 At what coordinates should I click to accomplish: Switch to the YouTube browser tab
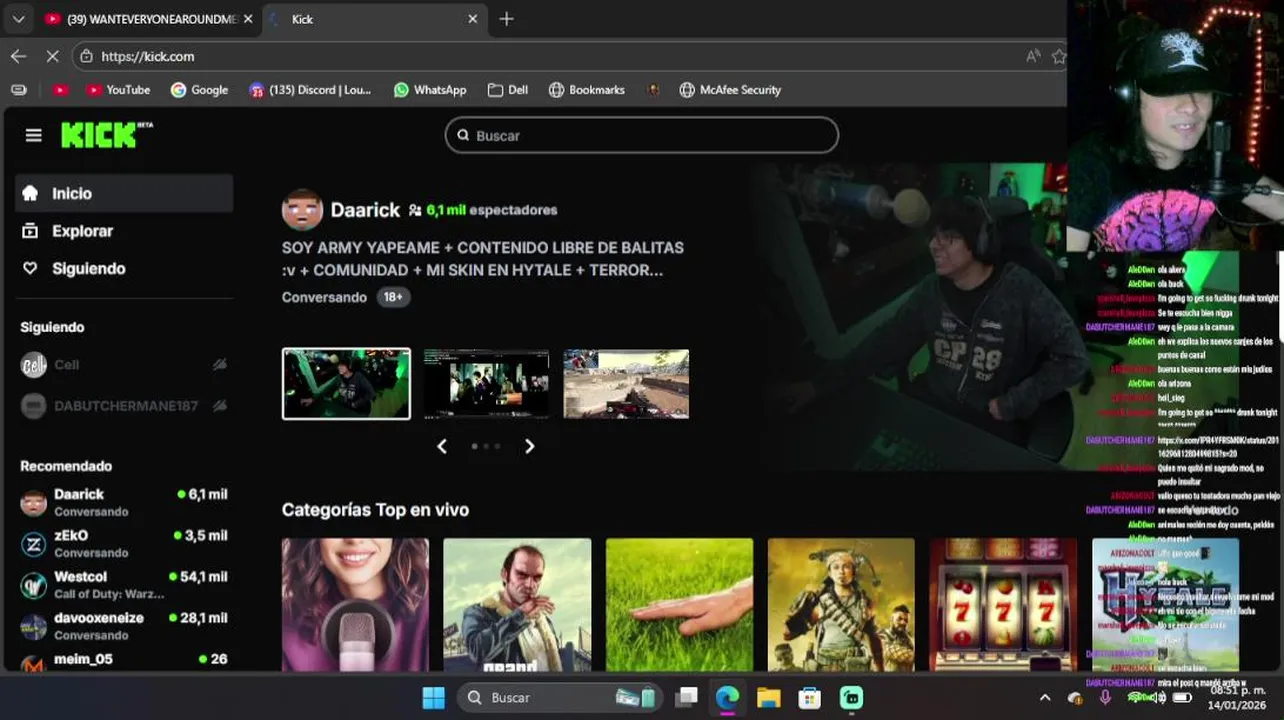(x=148, y=19)
